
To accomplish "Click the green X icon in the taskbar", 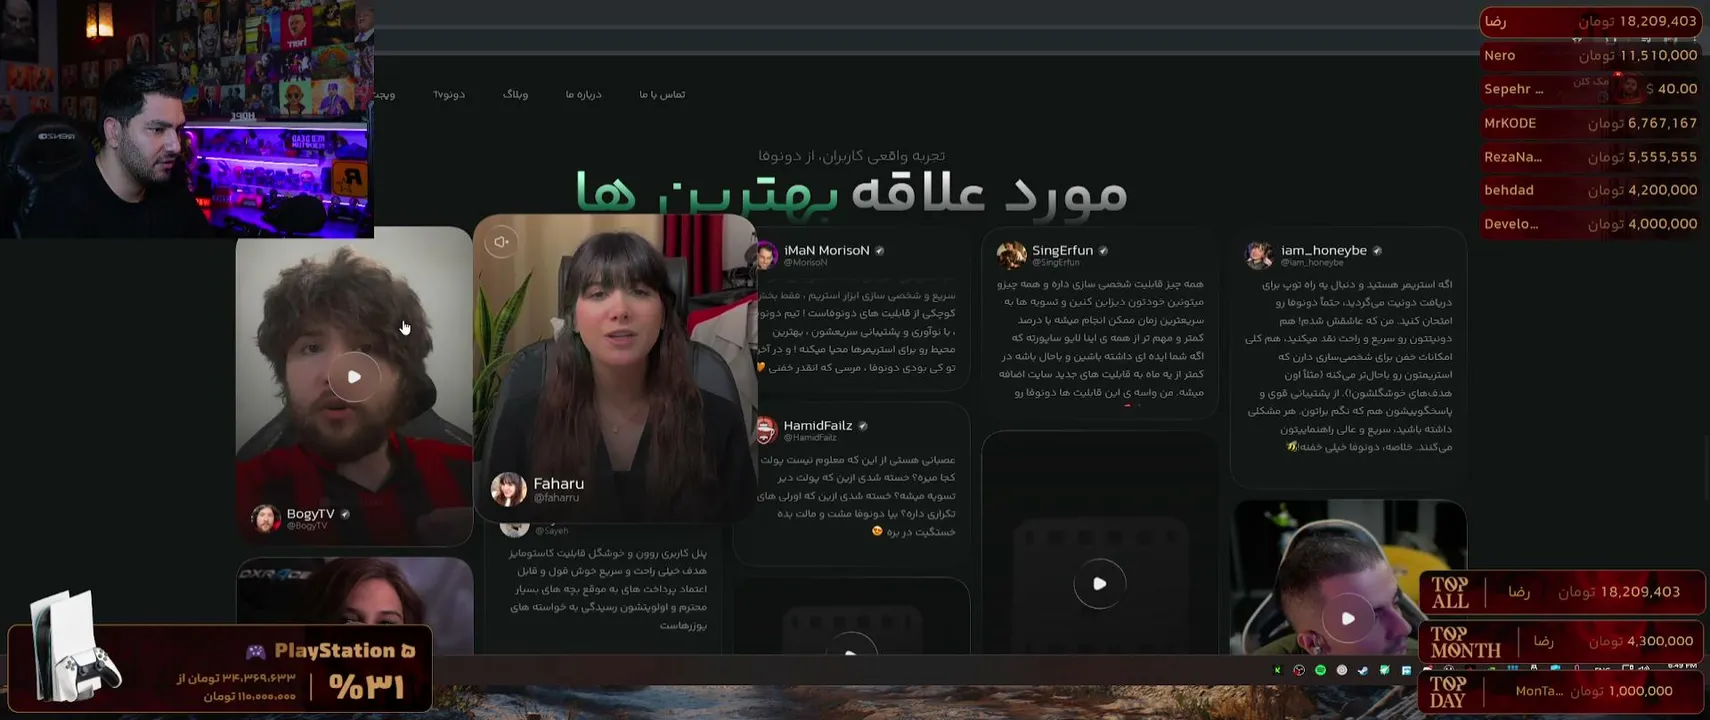I will [x=1277, y=670].
